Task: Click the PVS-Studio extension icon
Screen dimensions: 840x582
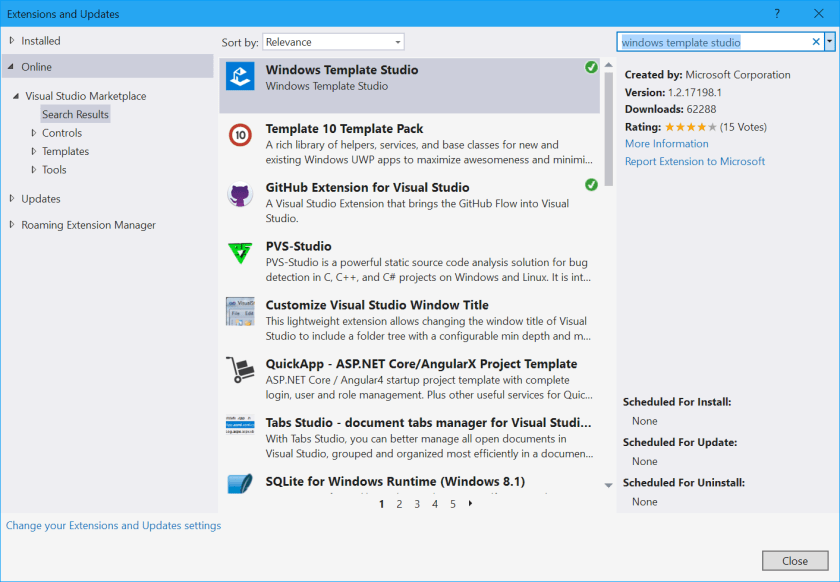Action: (x=240, y=253)
